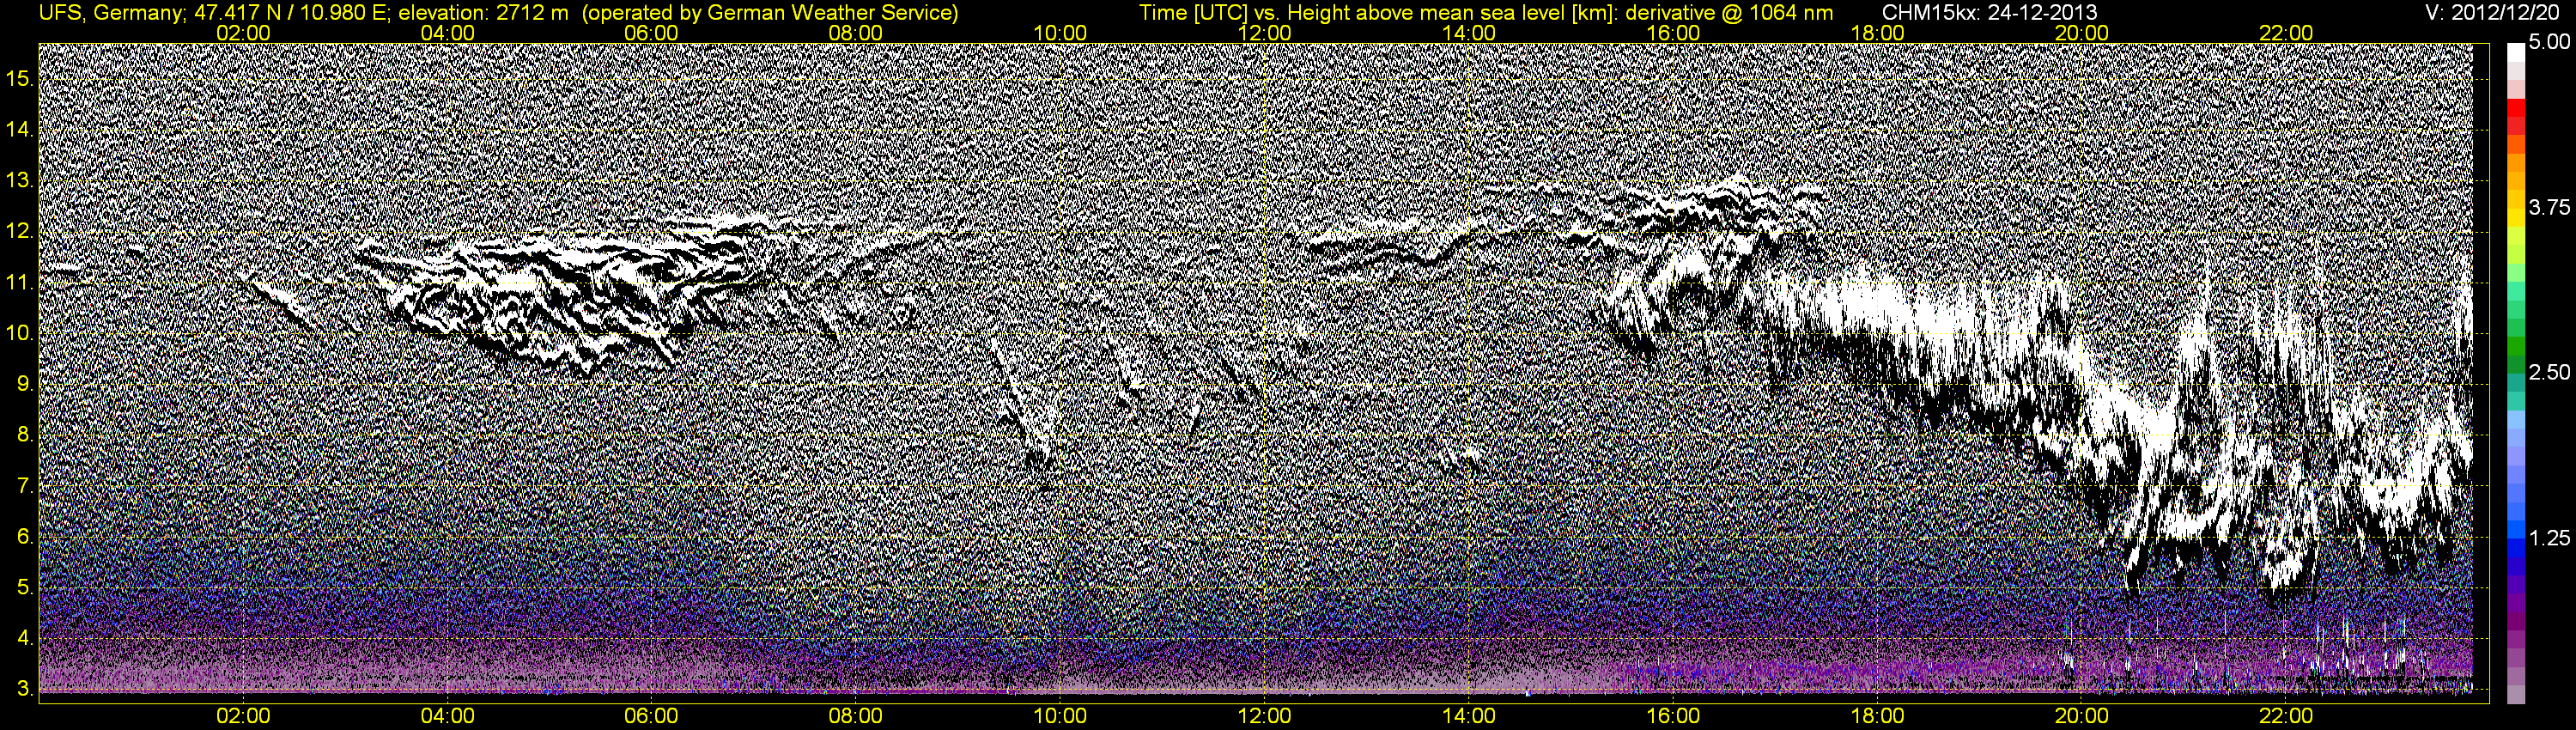Click the 12:00 label on the top time axis
This screenshot has width=2576, height=730.
[x=1264, y=33]
